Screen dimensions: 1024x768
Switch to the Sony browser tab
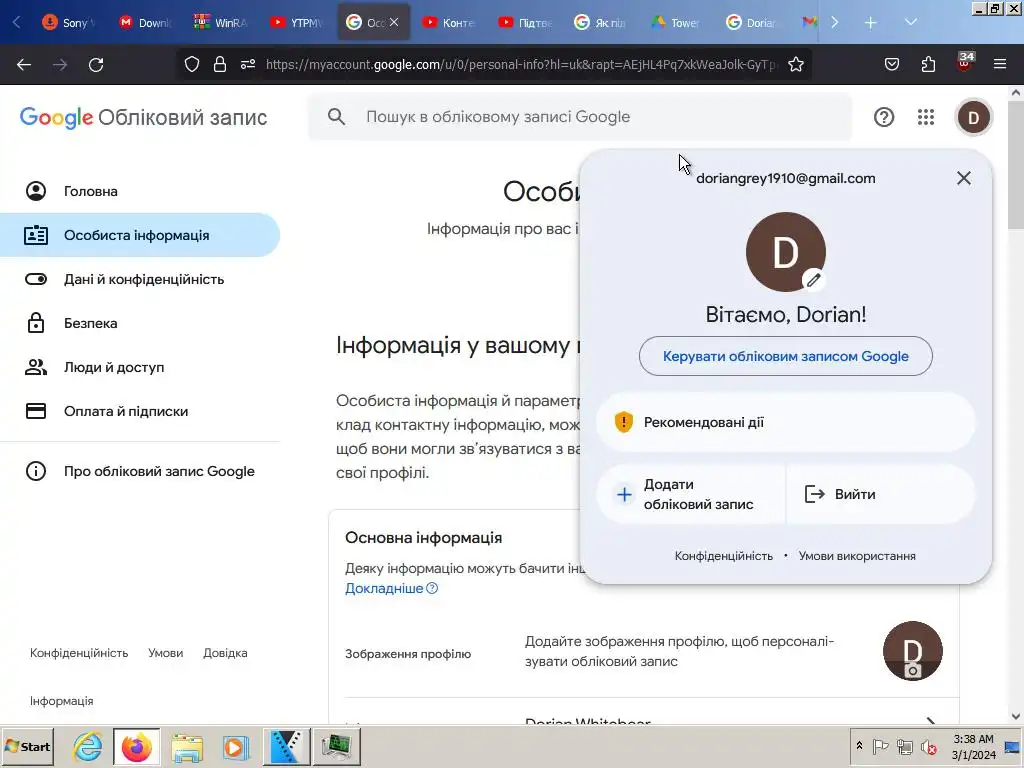(69, 23)
